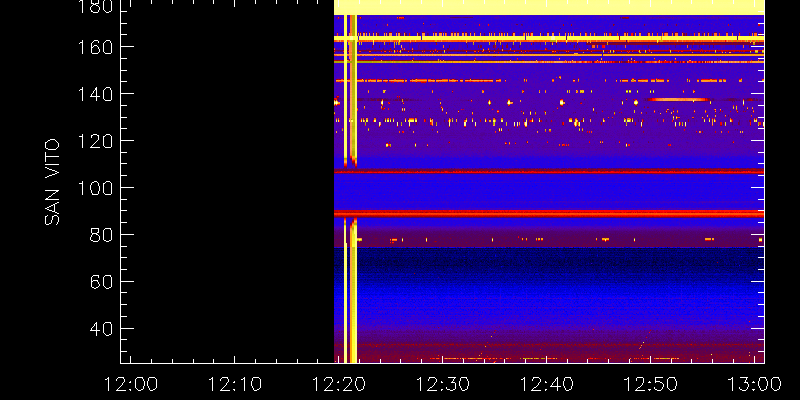Click the 80 frequency axis label

[101, 235]
